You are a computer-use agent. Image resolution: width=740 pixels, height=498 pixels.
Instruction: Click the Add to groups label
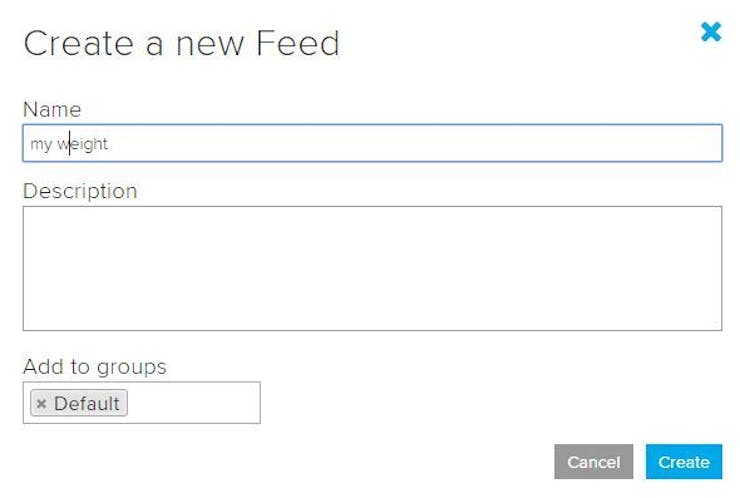pyautogui.click(x=95, y=367)
